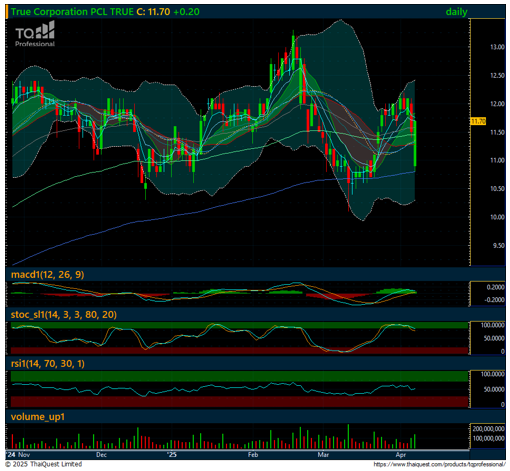This screenshot has height=471, width=510.
Task: Click the +0.20 price change value
Action: (186, 12)
